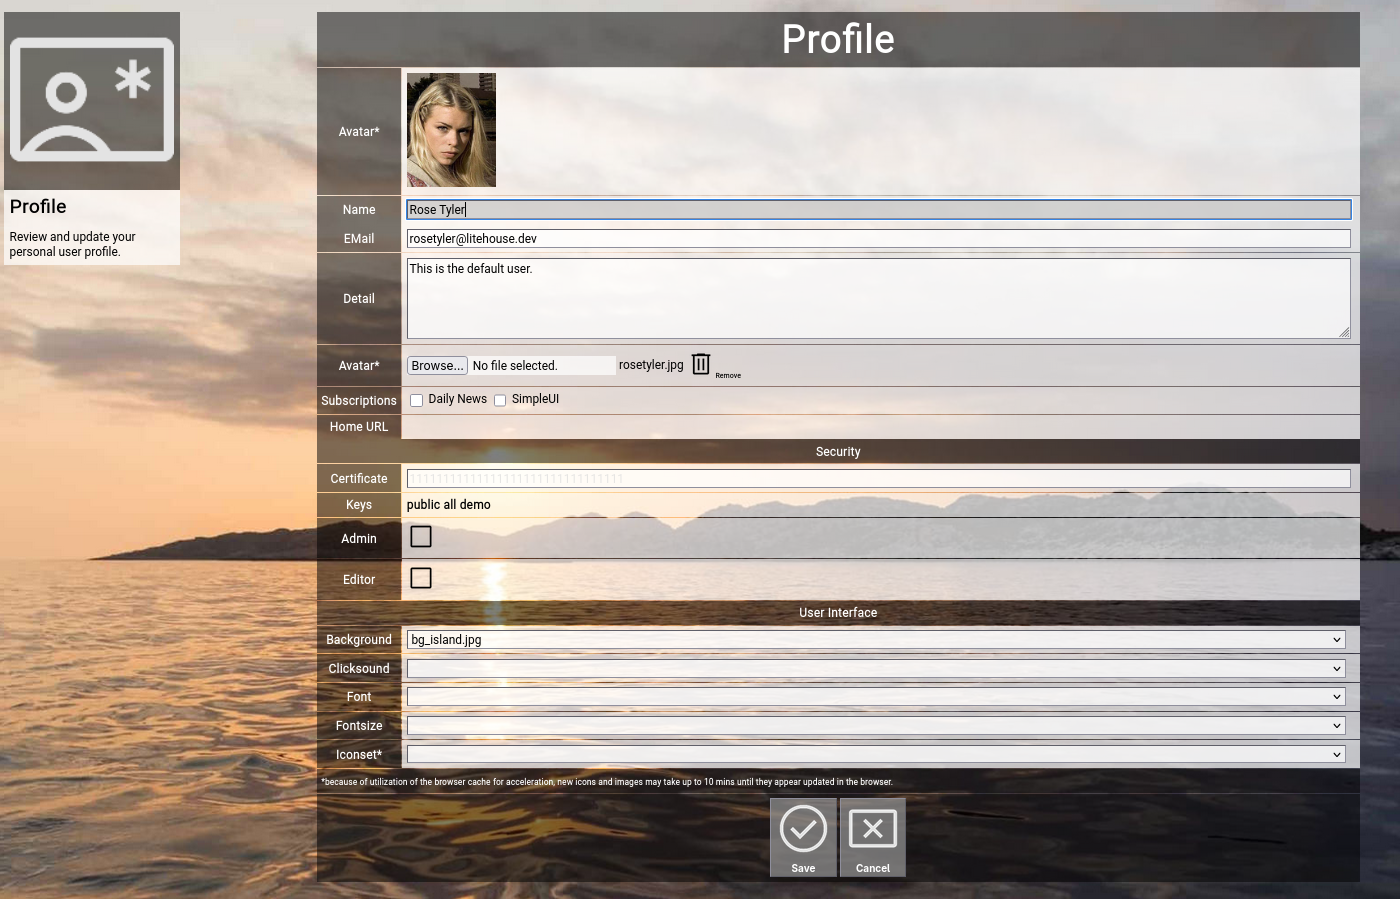The width and height of the screenshot is (1400, 899).
Task: Click inside the Detail text area
Action: 878,298
